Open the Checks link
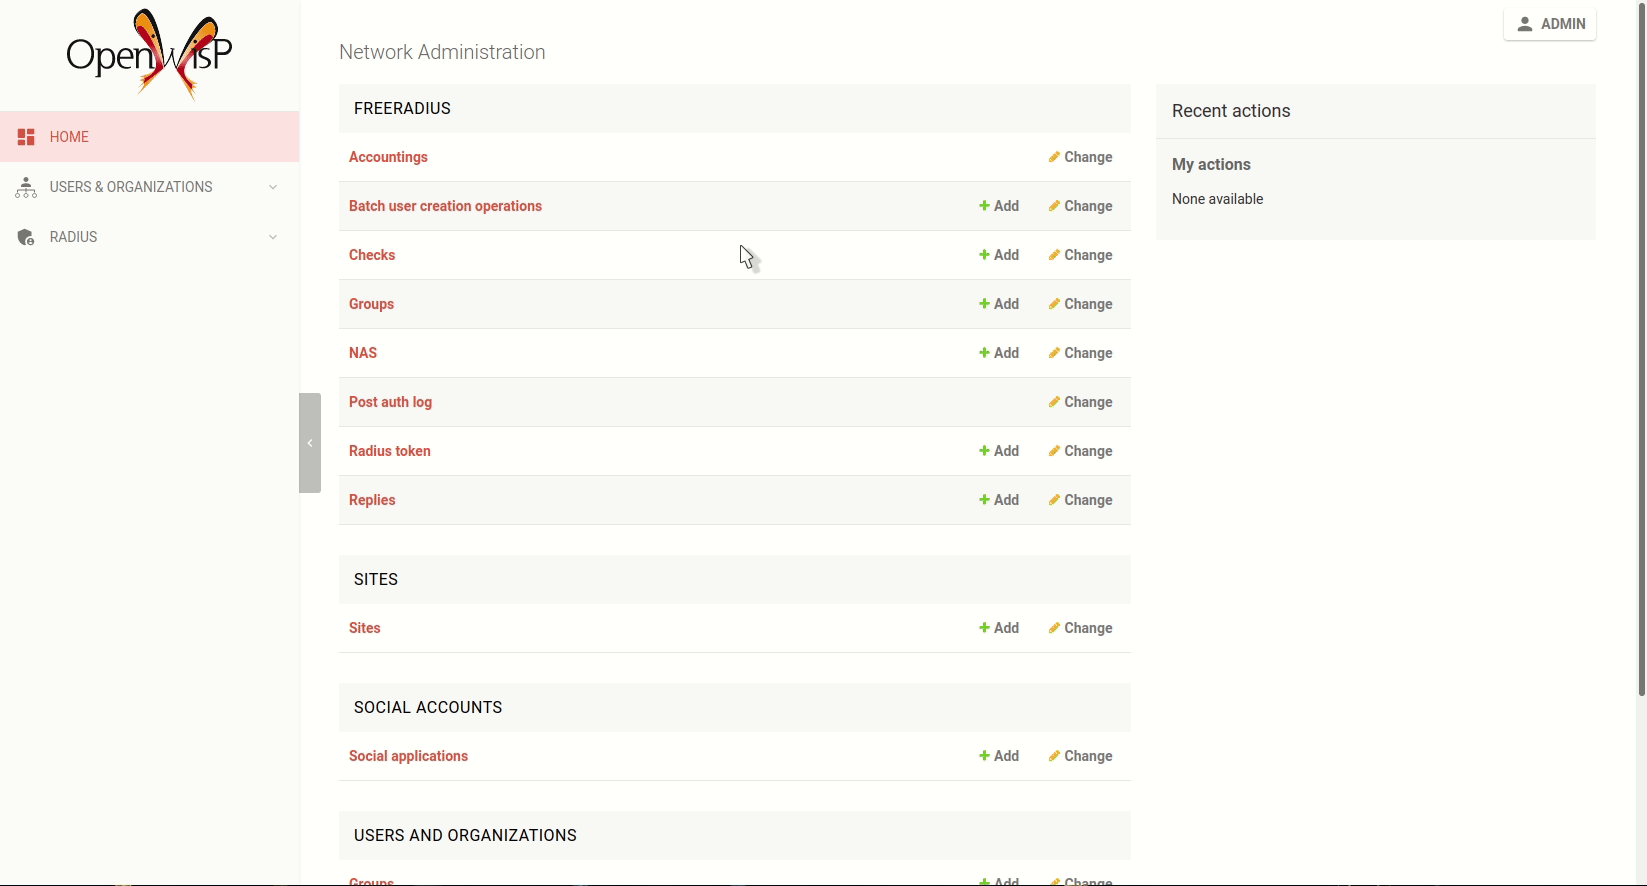The height and width of the screenshot is (886, 1647). (x=372, y=255)
